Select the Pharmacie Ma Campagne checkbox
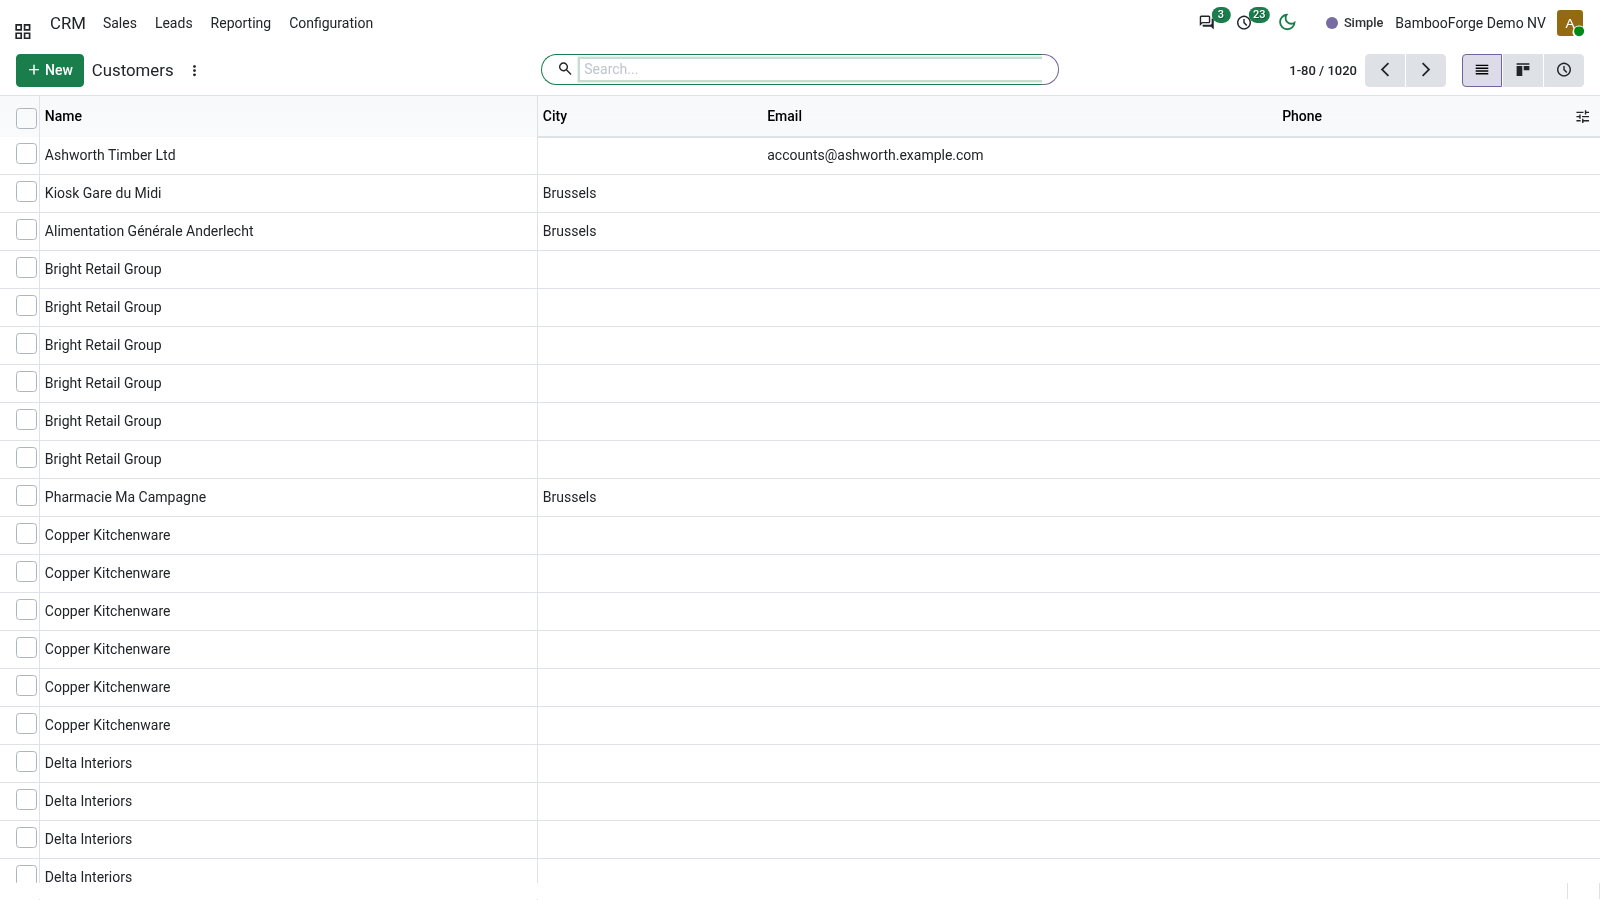This screenshot has height=900, width=1600. [x=27, y=496]
